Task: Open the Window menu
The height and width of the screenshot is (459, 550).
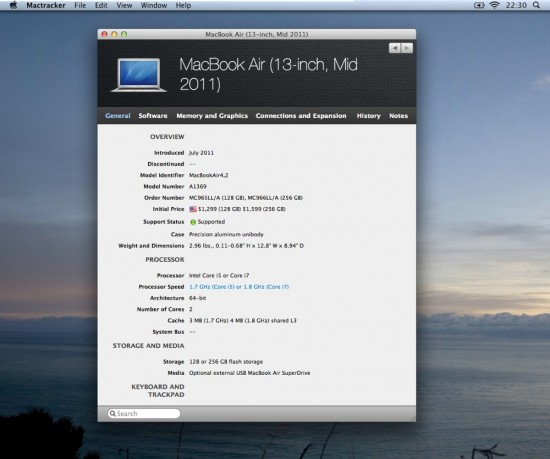Action: pyautogui.click(x=154, y=5)
